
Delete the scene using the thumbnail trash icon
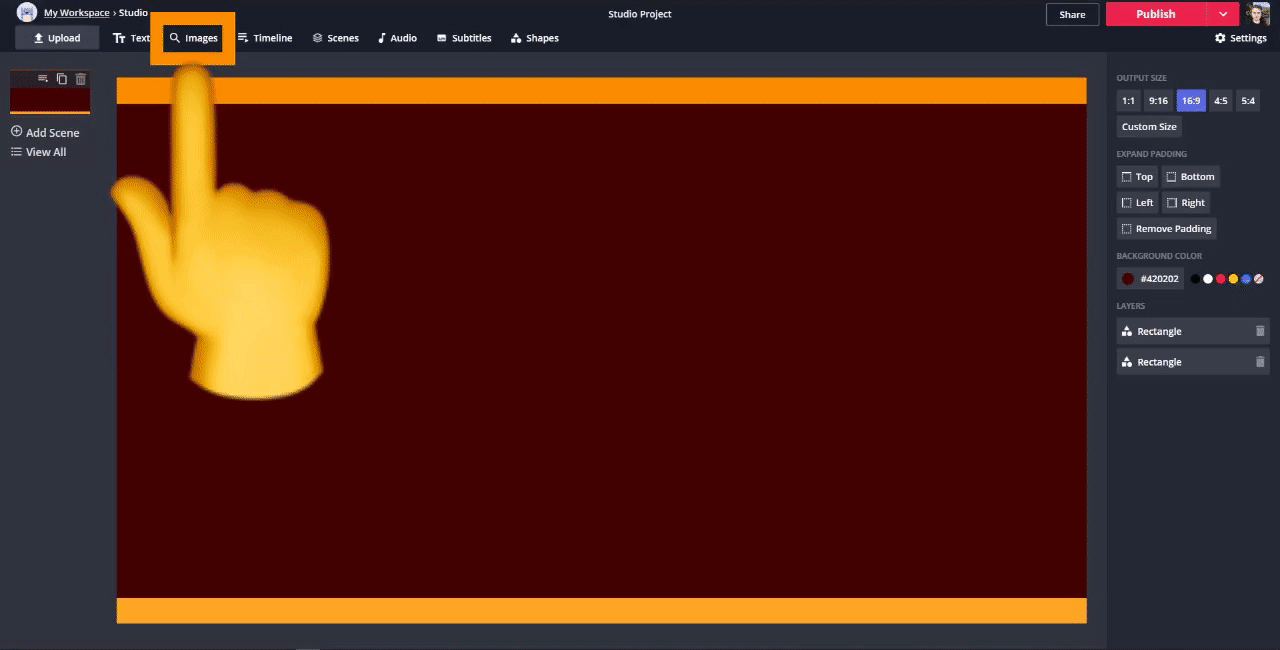[81, 79]
